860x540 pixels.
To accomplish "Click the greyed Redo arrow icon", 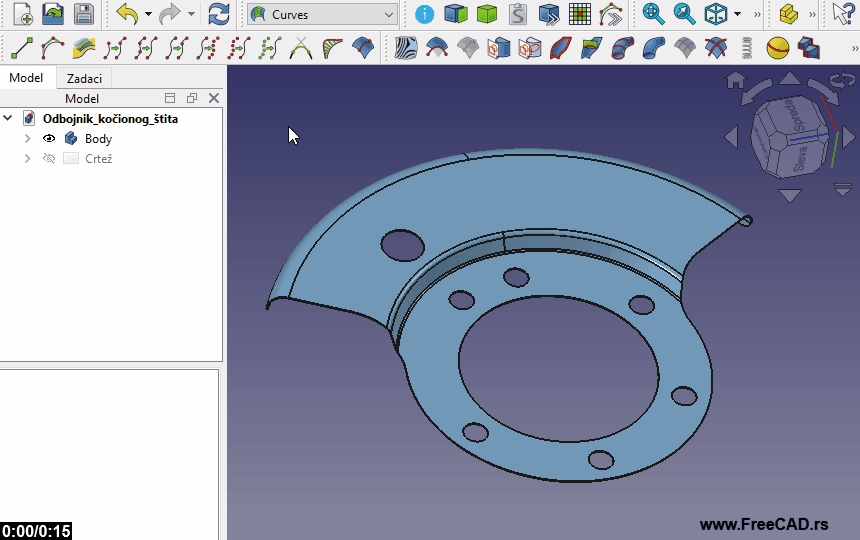I will [x=169, y=14].
